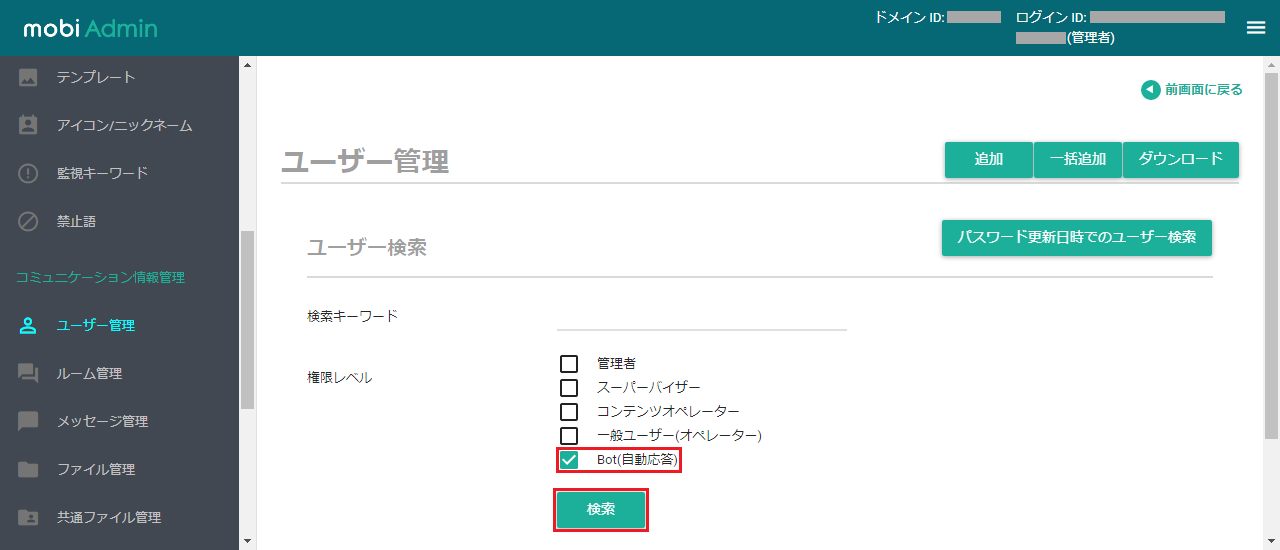1280x550 pixels.
Task: Click the アイコン/ニックネーム badge icon
Action: pyautogui.click(x=28, y=125)
